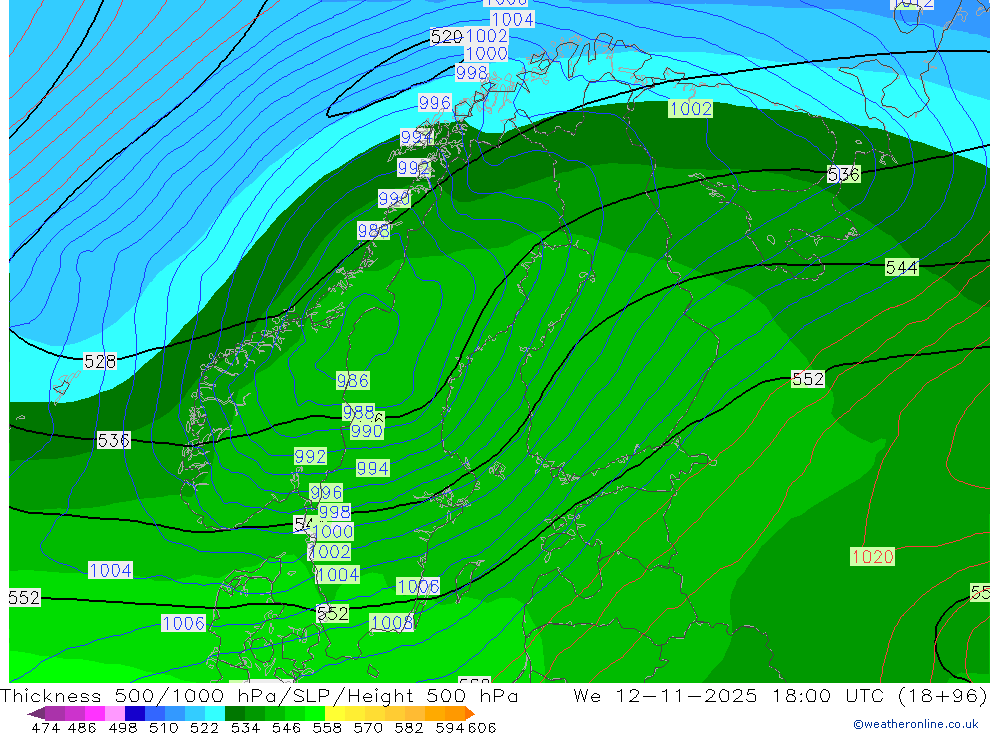Click the bright magenta legend swatch

click(95, 713)
